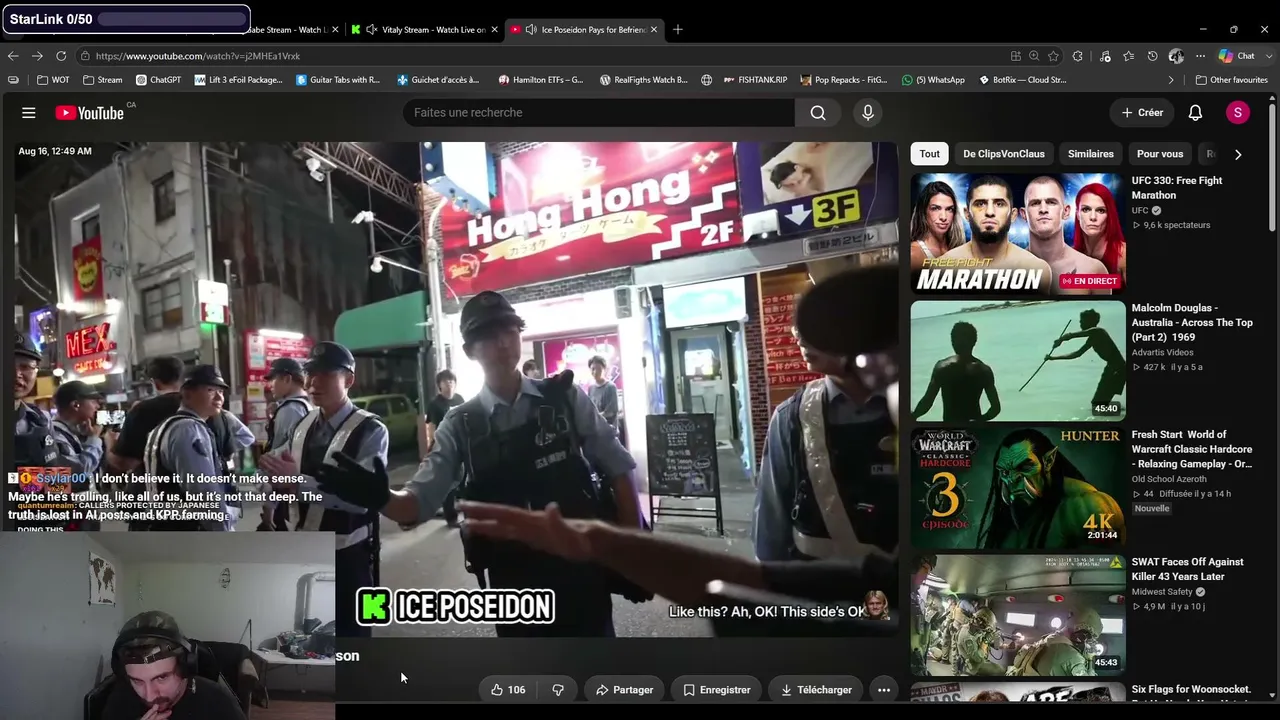The image size is (1280, 720).
Task: Open the Pop Repacks FitGirl bookmark
Action: [842, 80]
